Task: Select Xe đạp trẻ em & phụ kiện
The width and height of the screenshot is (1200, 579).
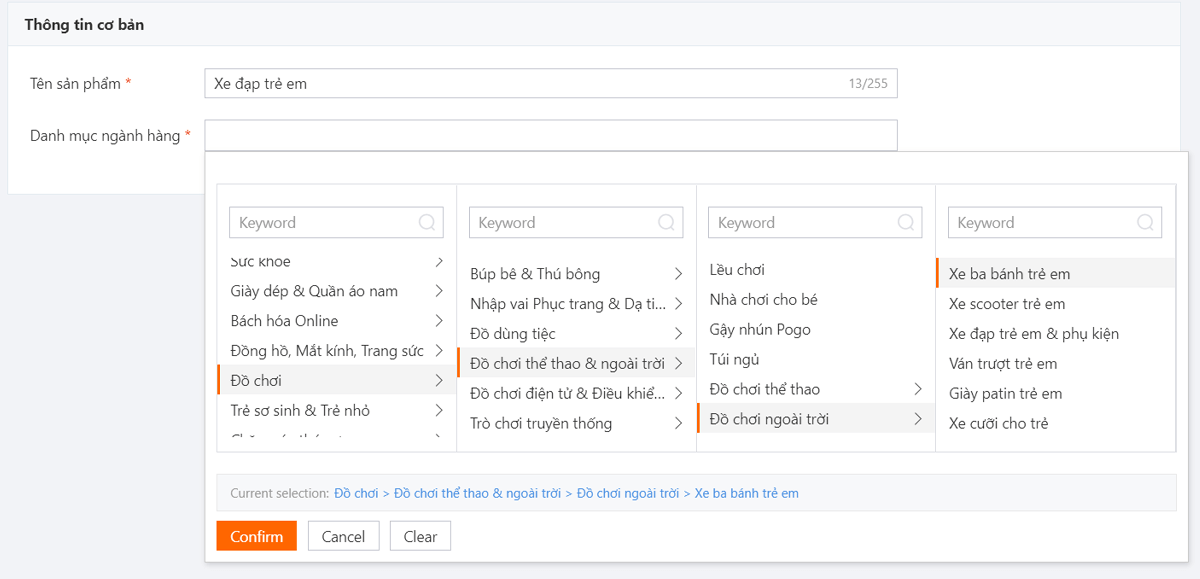Action: [1033, 334]
